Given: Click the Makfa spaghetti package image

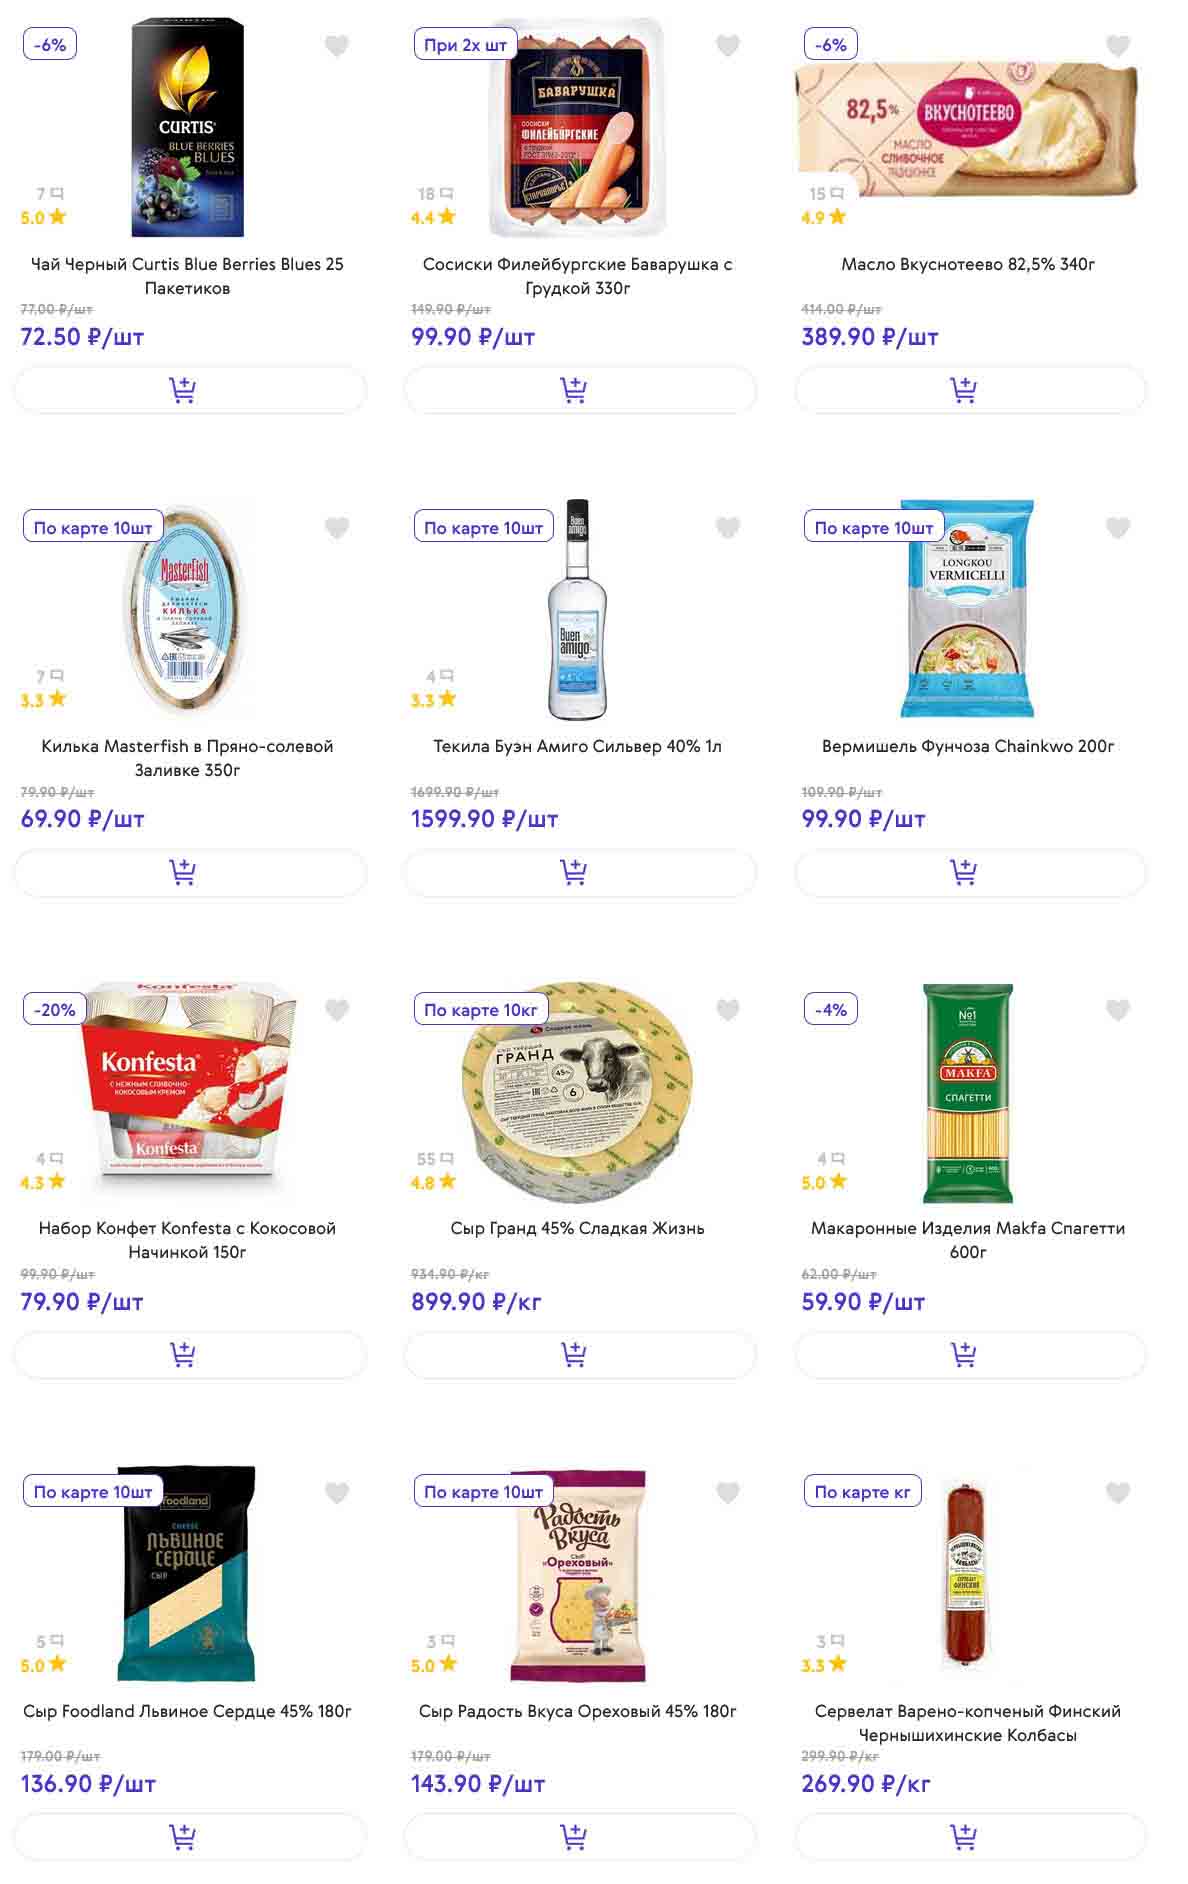Looking at the screenshot, I should 967,1092.
